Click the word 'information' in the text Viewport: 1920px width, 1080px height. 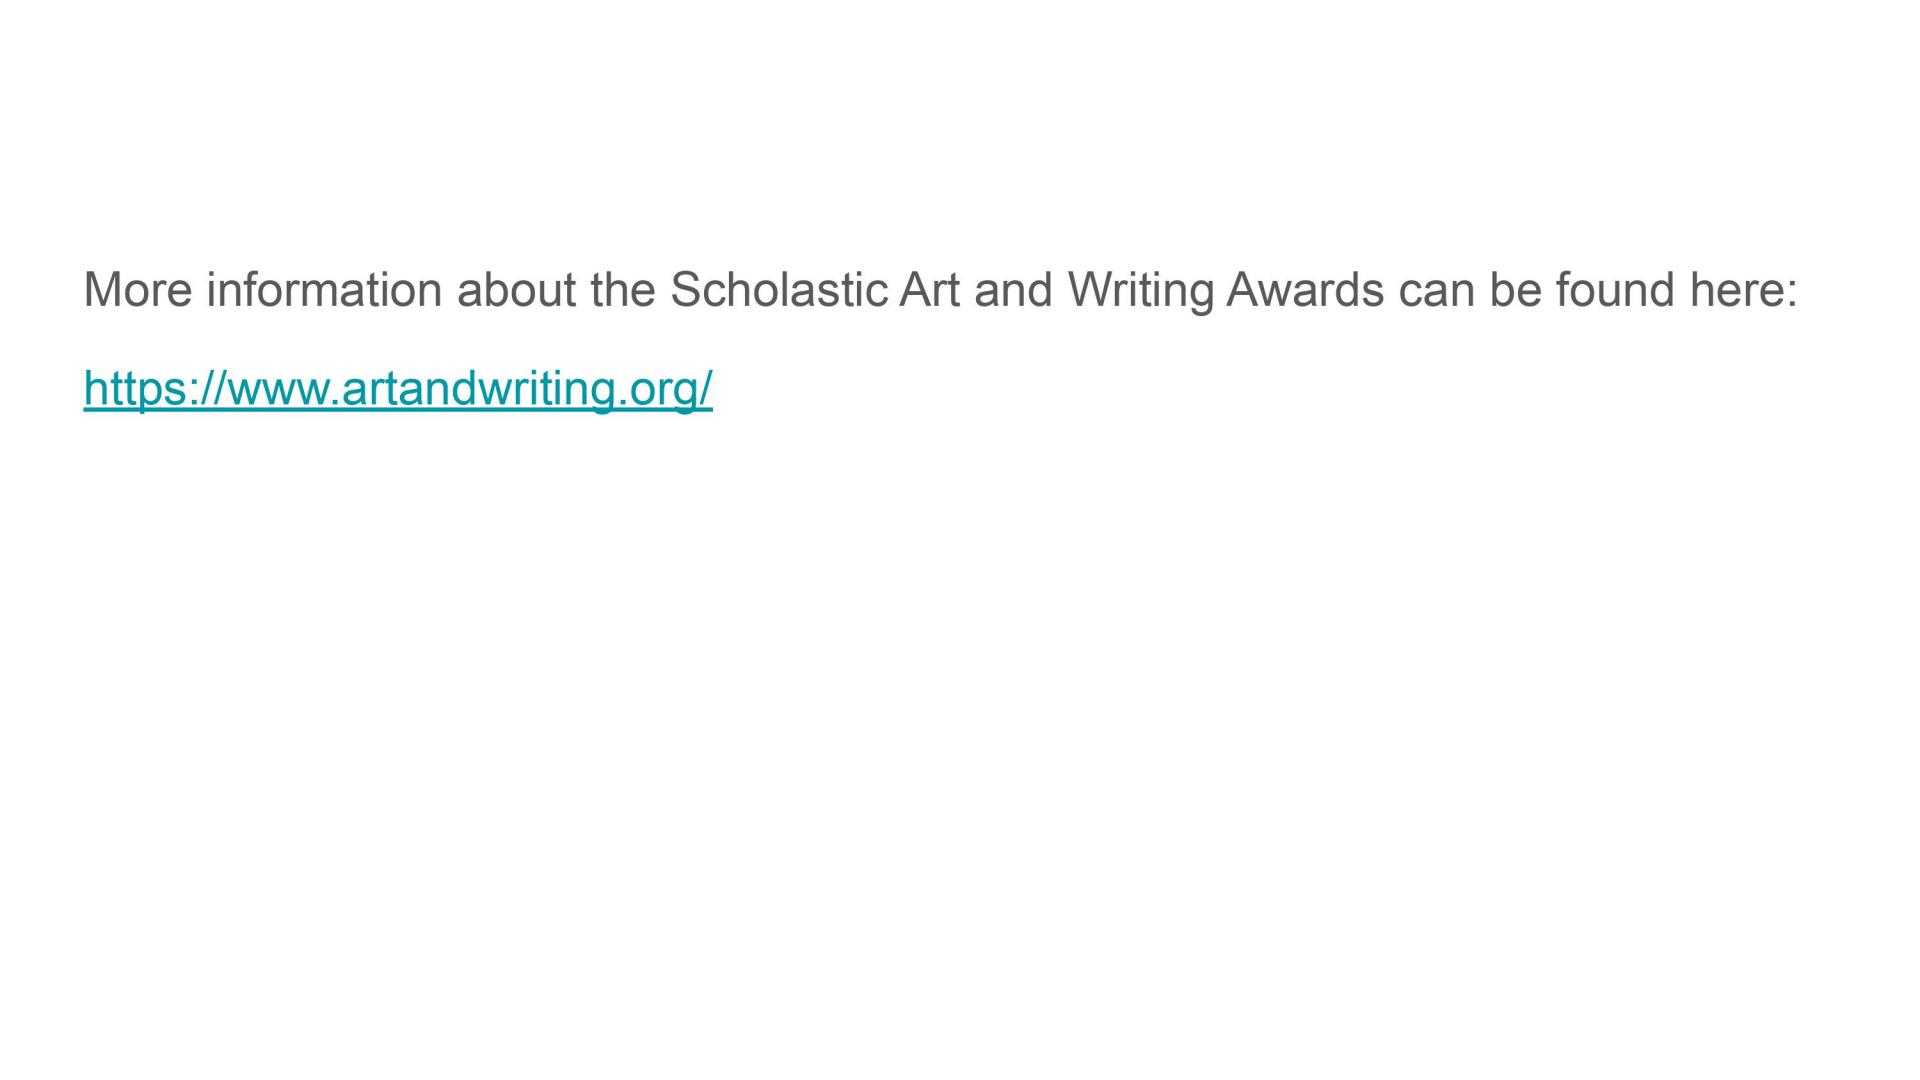[x=324, y=290]
